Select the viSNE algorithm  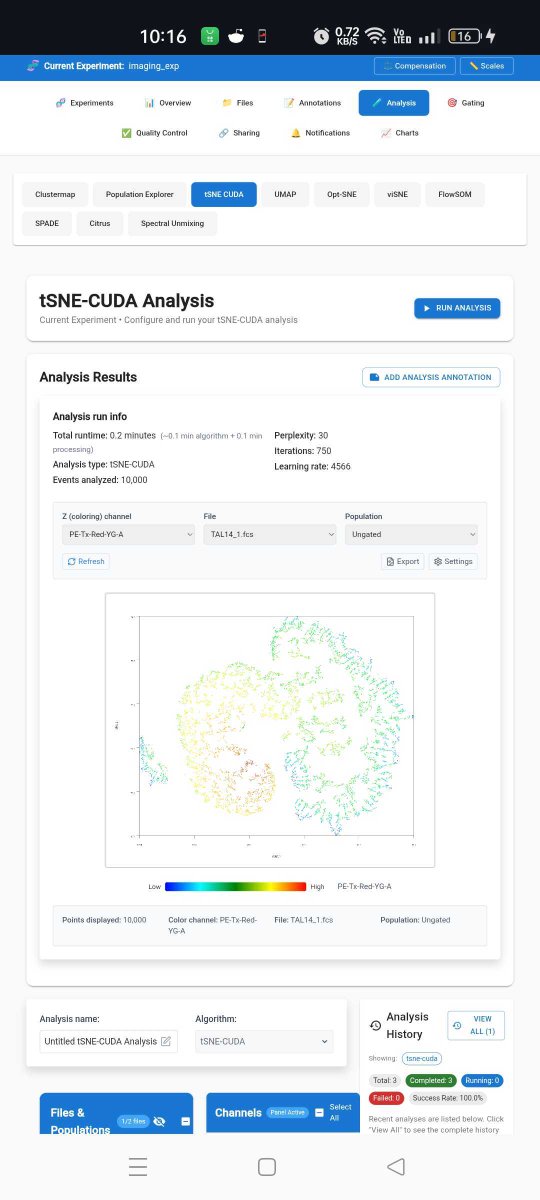coord(398,195)
